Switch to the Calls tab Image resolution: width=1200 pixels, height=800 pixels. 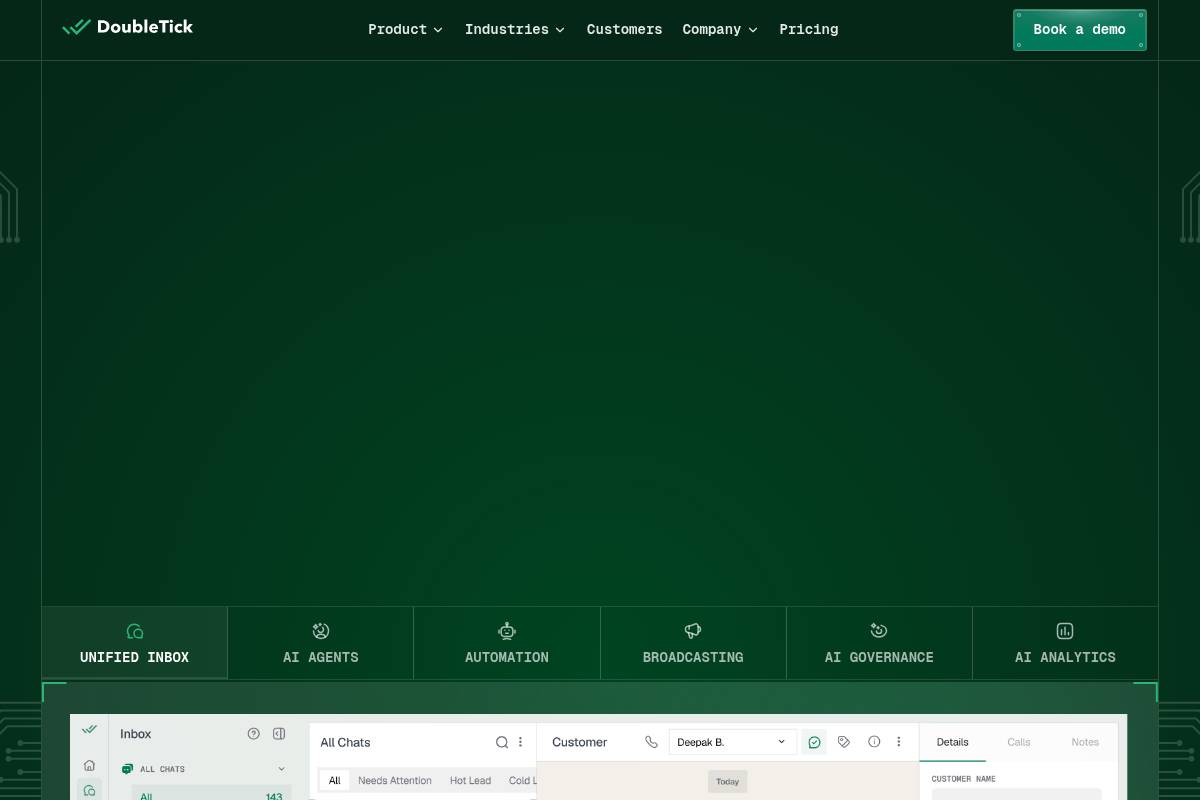click(1019, 742)
